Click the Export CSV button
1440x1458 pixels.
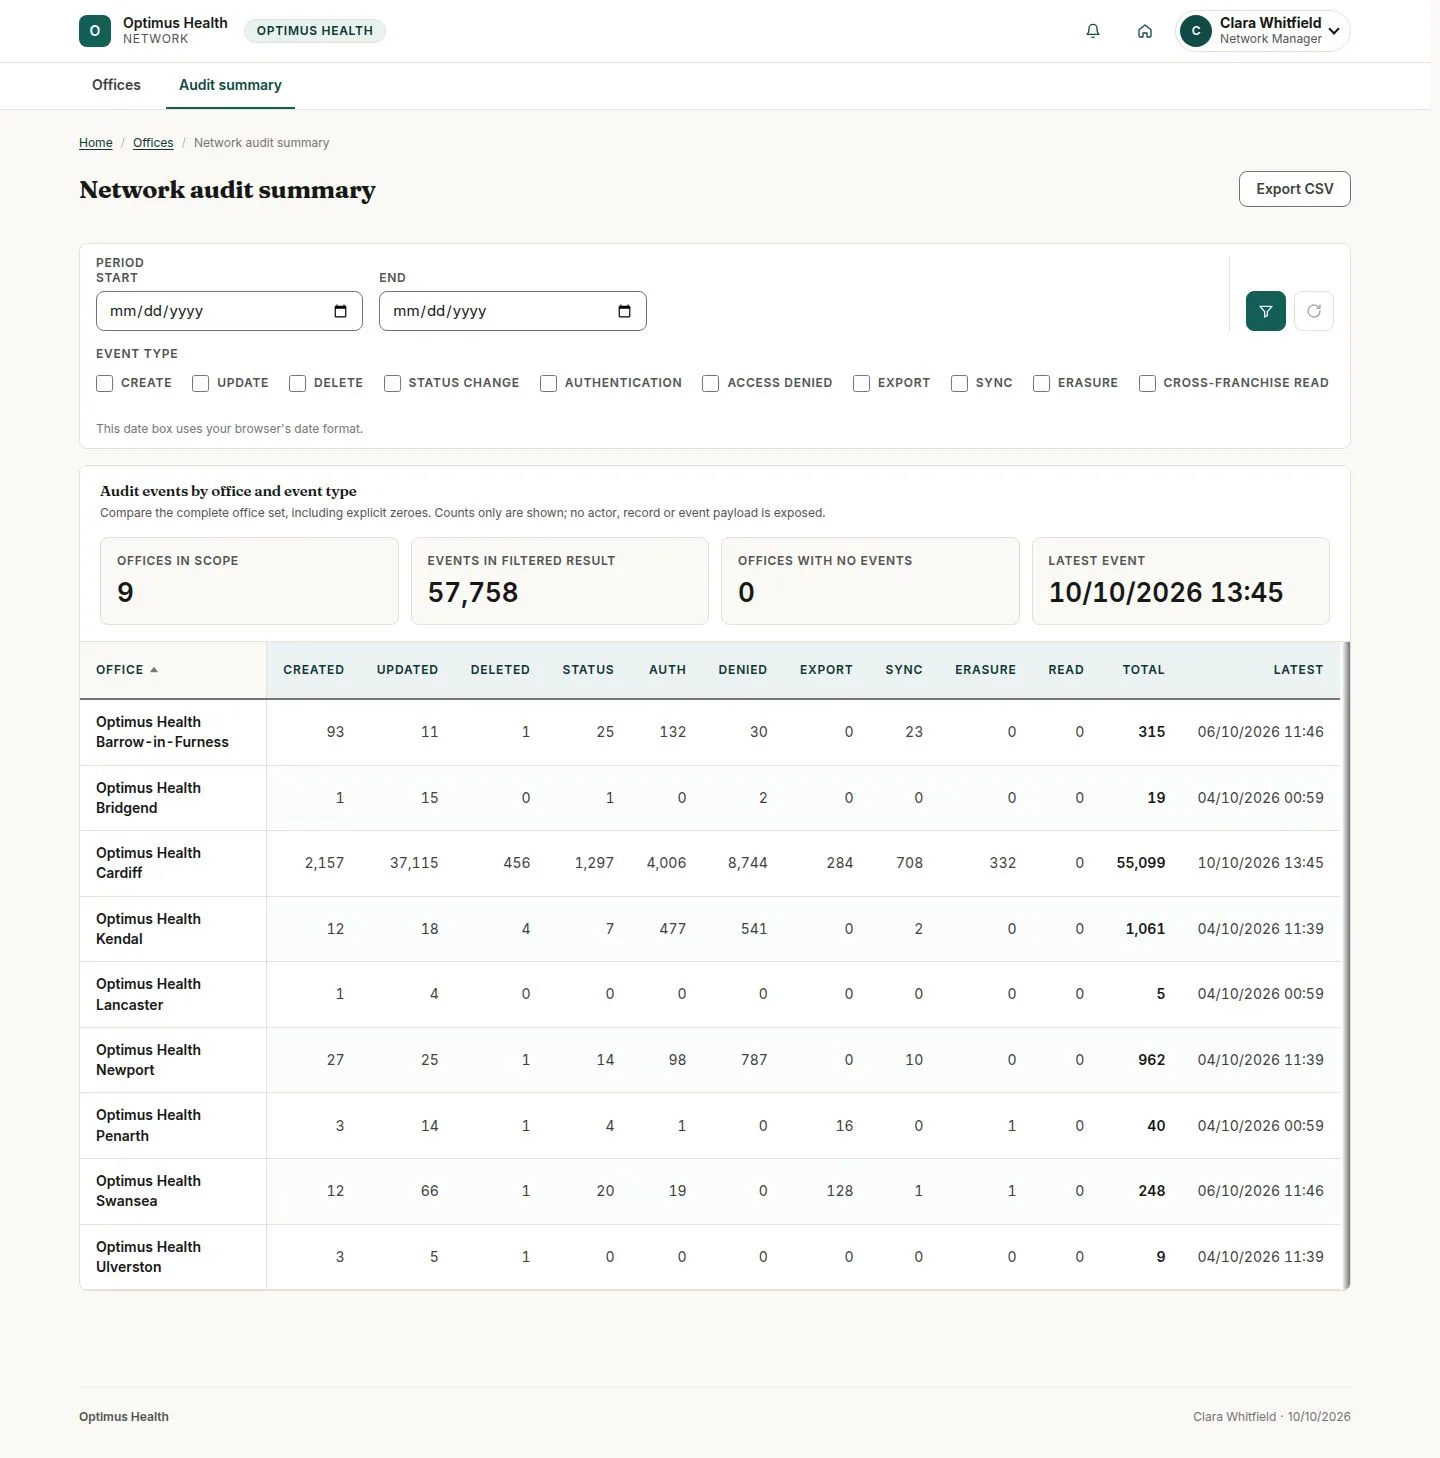[1295, 189]
